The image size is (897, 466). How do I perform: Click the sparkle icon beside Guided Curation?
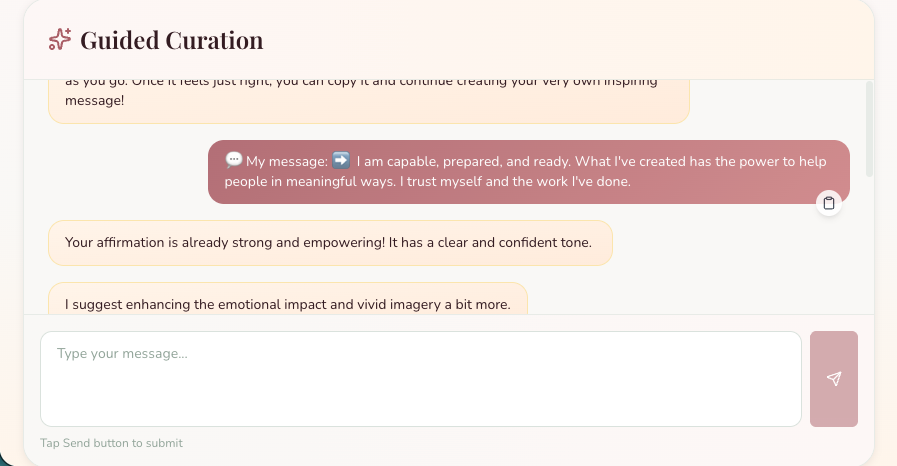tap(60, 39)
